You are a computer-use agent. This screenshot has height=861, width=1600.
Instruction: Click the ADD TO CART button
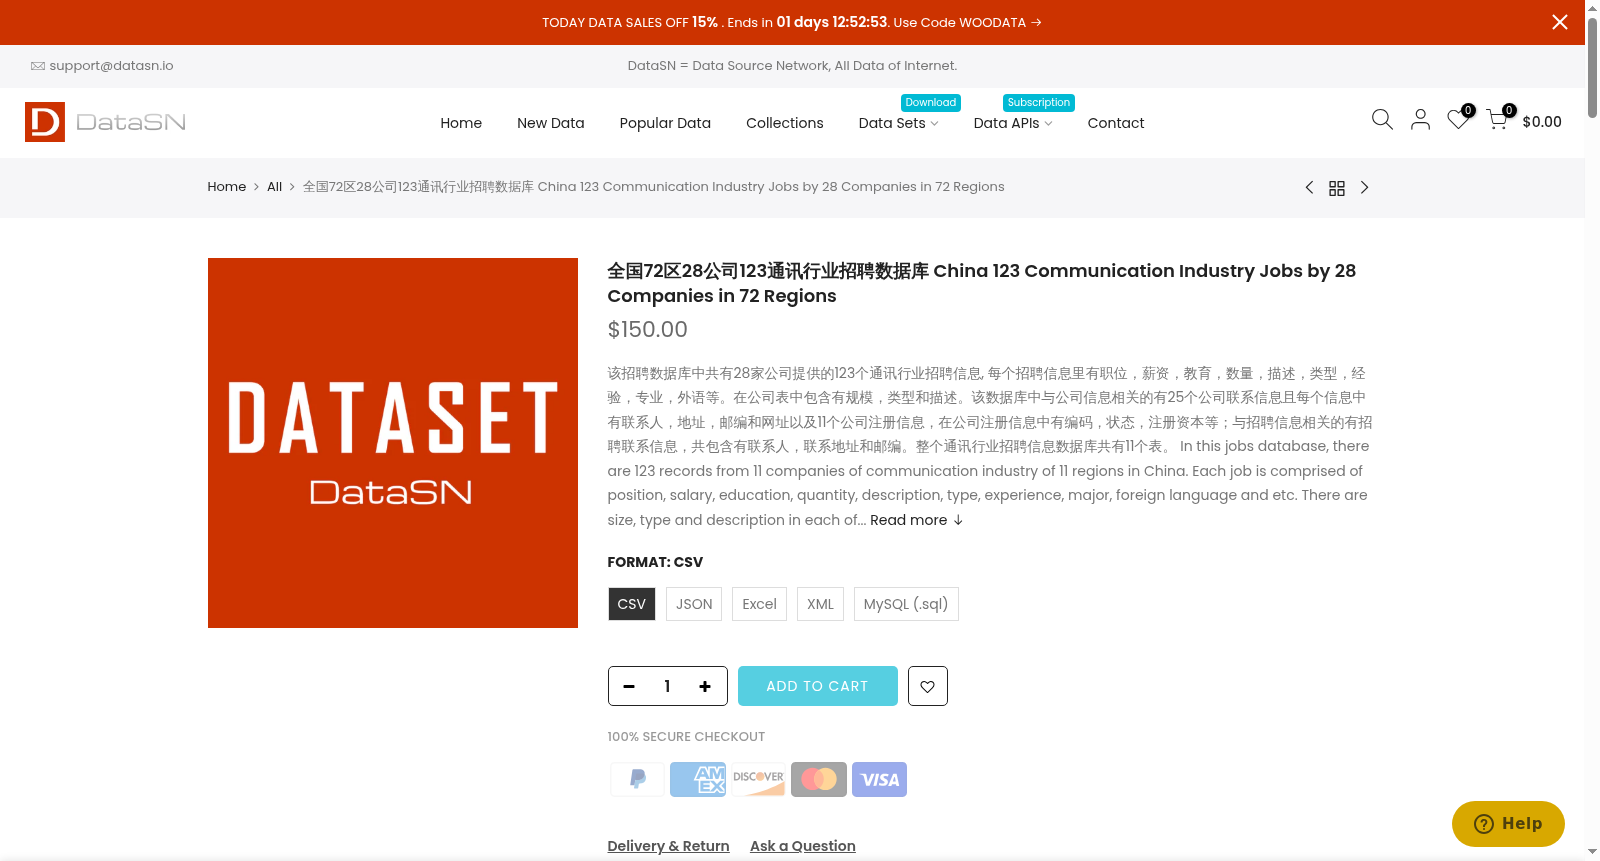pyautogui.click(x=818, y=686)
